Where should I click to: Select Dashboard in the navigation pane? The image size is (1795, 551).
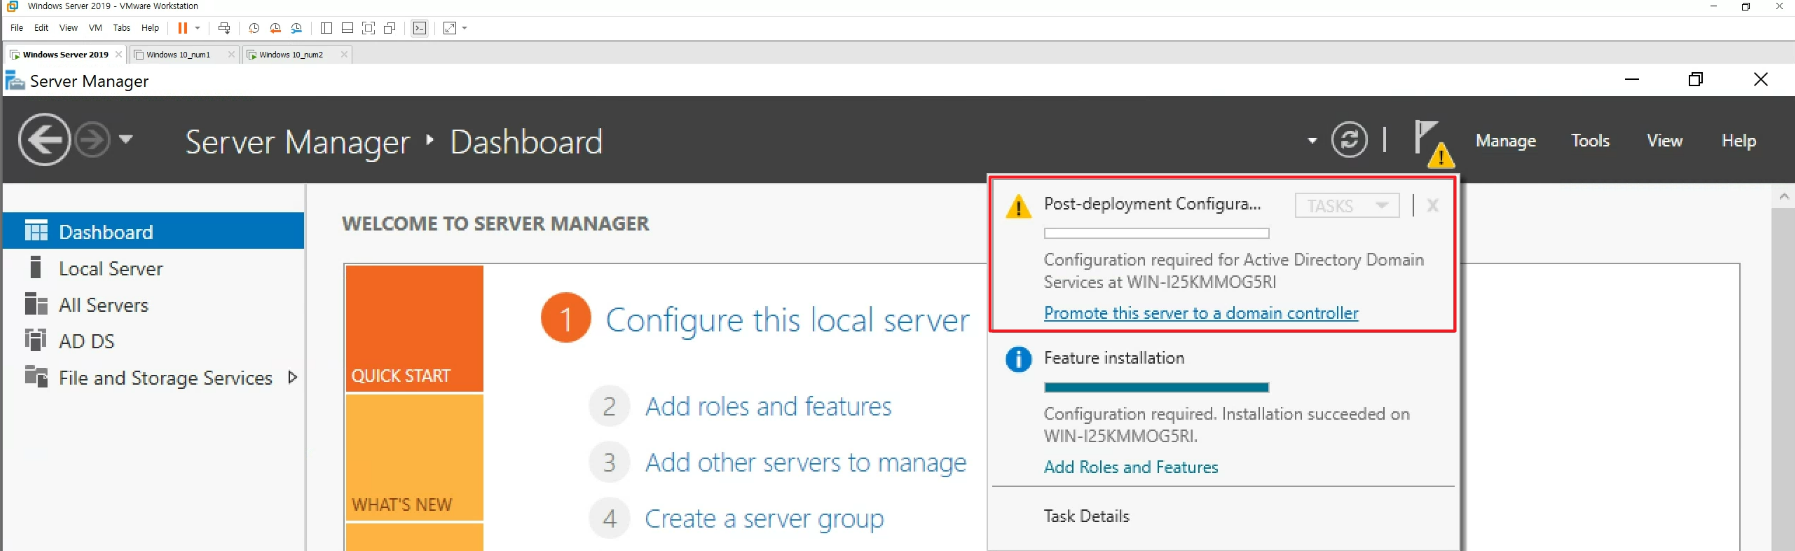point(153,231)
